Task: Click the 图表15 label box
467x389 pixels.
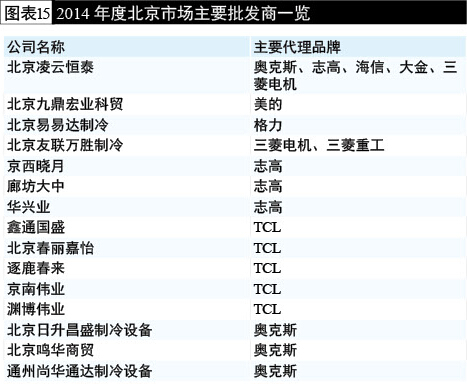Action: coord(26,13)
